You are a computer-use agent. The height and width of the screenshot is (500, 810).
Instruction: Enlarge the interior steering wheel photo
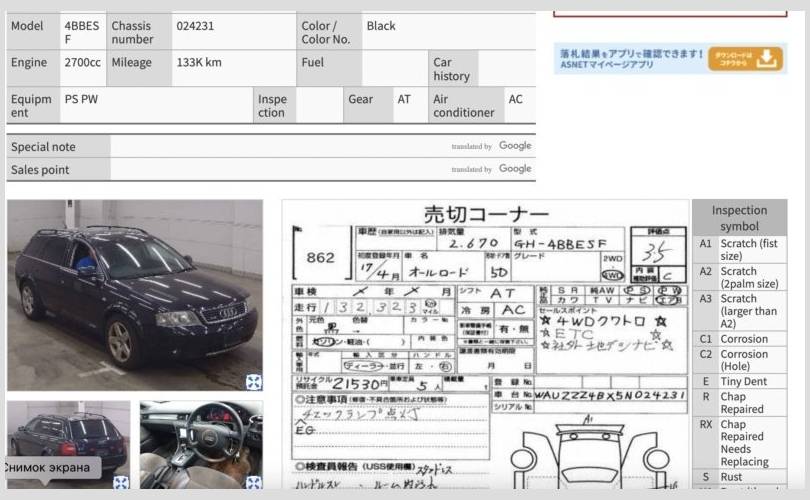(253, 483)
